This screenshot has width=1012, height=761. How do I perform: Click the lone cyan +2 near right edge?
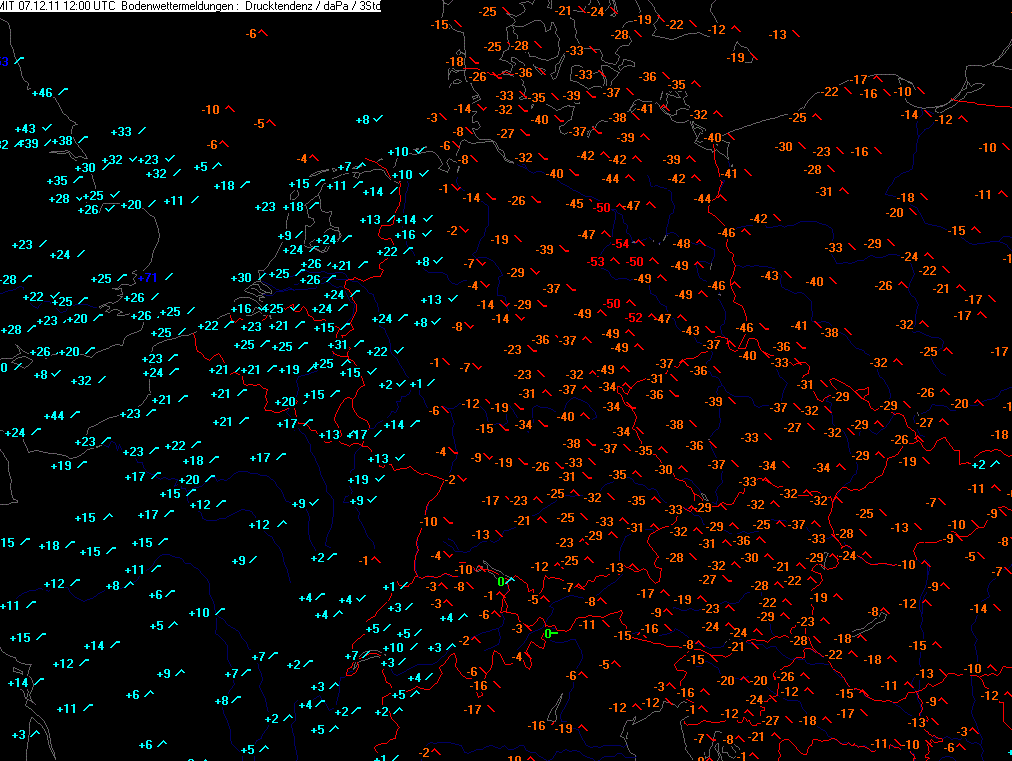tap(979, 465)
